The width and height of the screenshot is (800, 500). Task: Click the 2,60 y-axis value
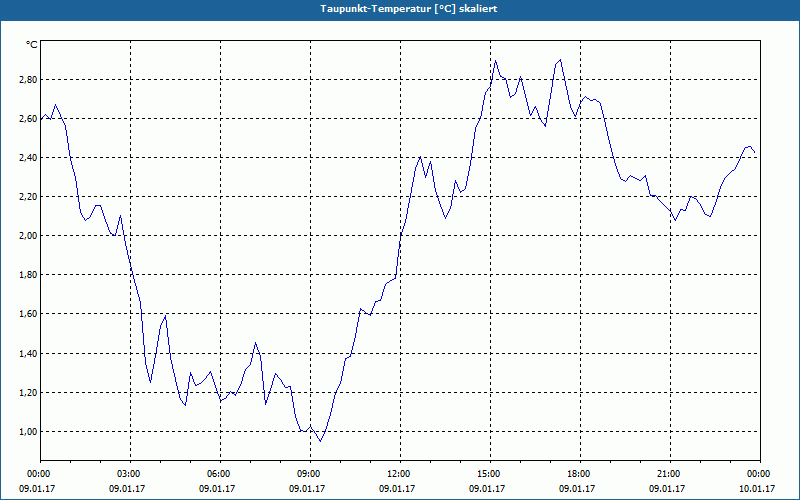click(x=28, y=119)
